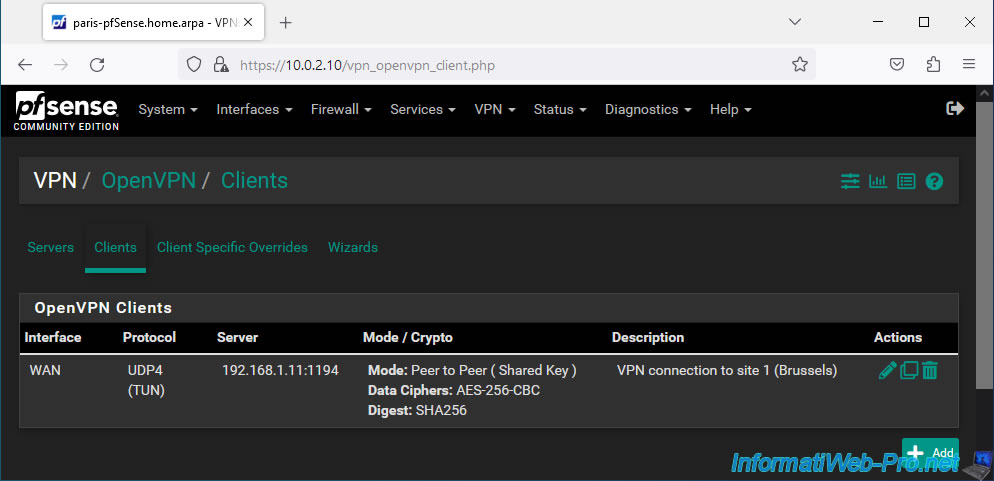Follow the OpenVPN breadcrumb link
The height and width of the screenshot is (481, 994).
pos(148,181)
